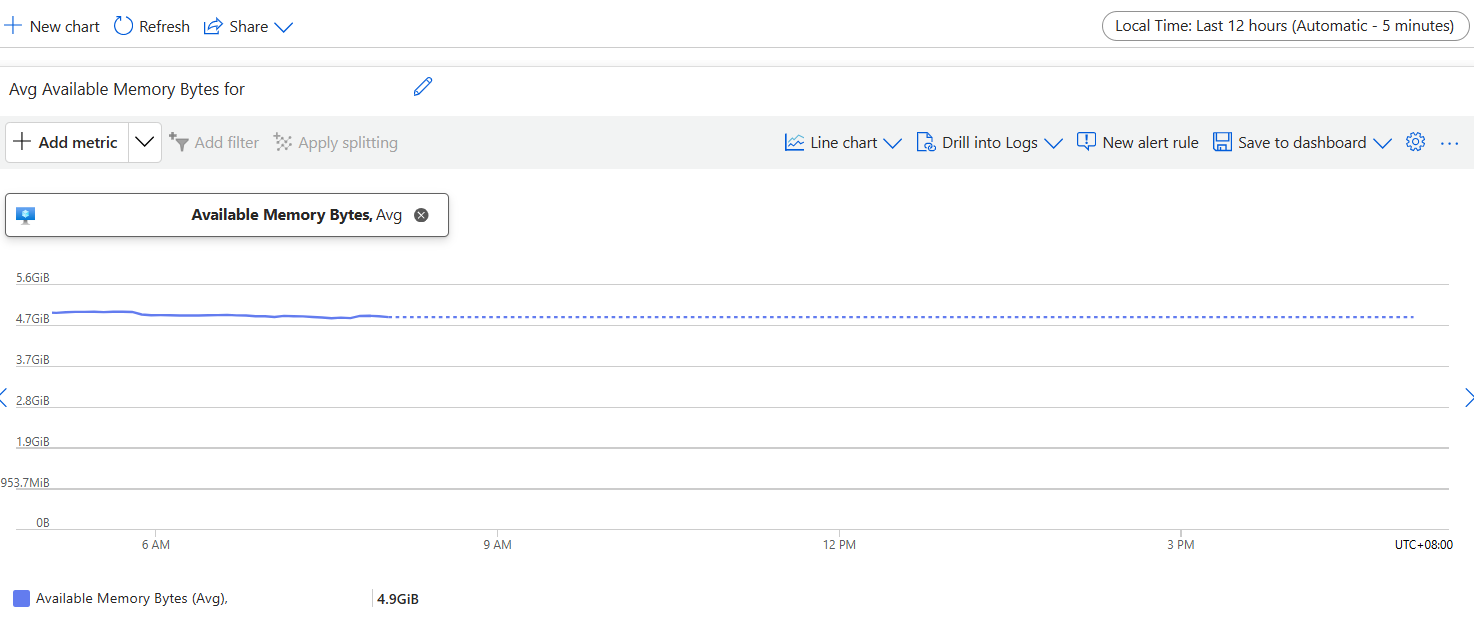The height and width of the screenshot is (629, 1474).
Task: Click the blue legend color swatch
Action: [x=21, y=598]
